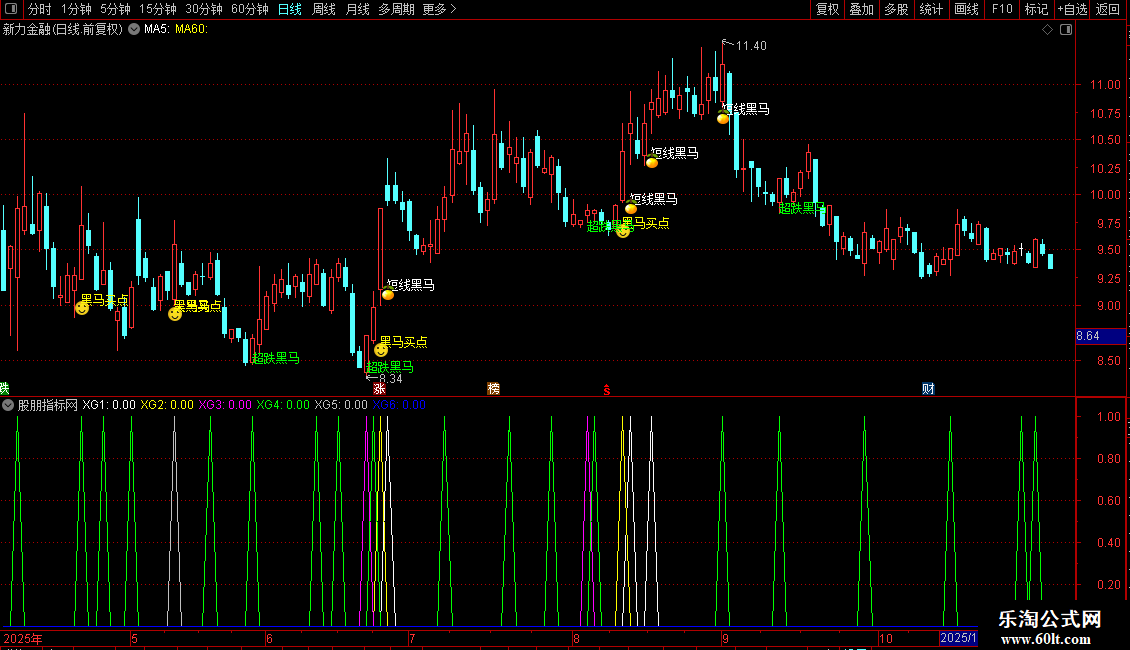
Task: Click the green XG4: 0.00 value
Action: (x=282, y=405)
